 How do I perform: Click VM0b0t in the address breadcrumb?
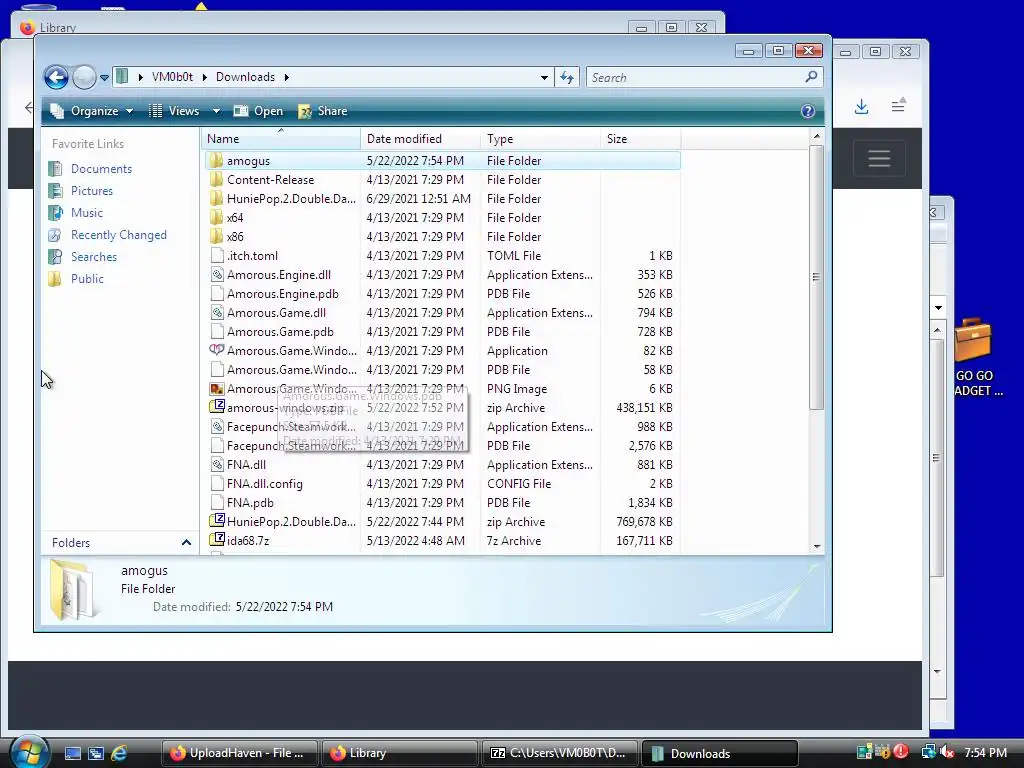click(172, 77)
